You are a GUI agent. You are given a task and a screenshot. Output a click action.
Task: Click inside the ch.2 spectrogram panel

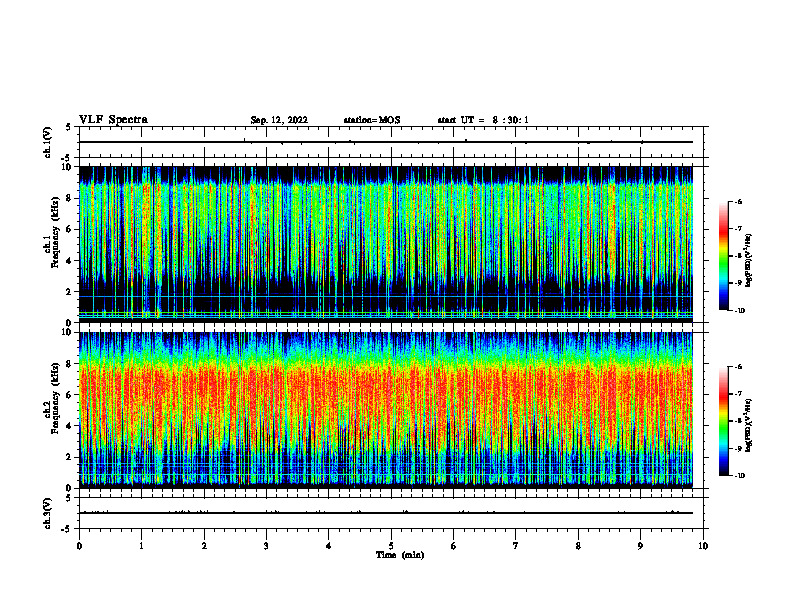pos(391,410)
